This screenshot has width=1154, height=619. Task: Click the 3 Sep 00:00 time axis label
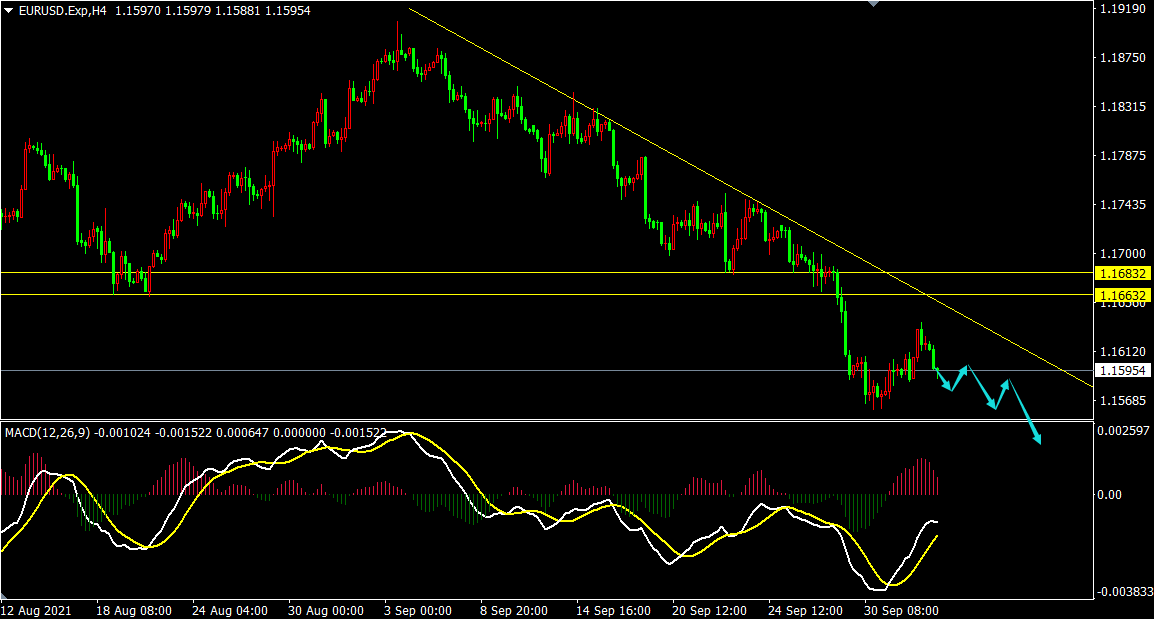tap(419, 610)
